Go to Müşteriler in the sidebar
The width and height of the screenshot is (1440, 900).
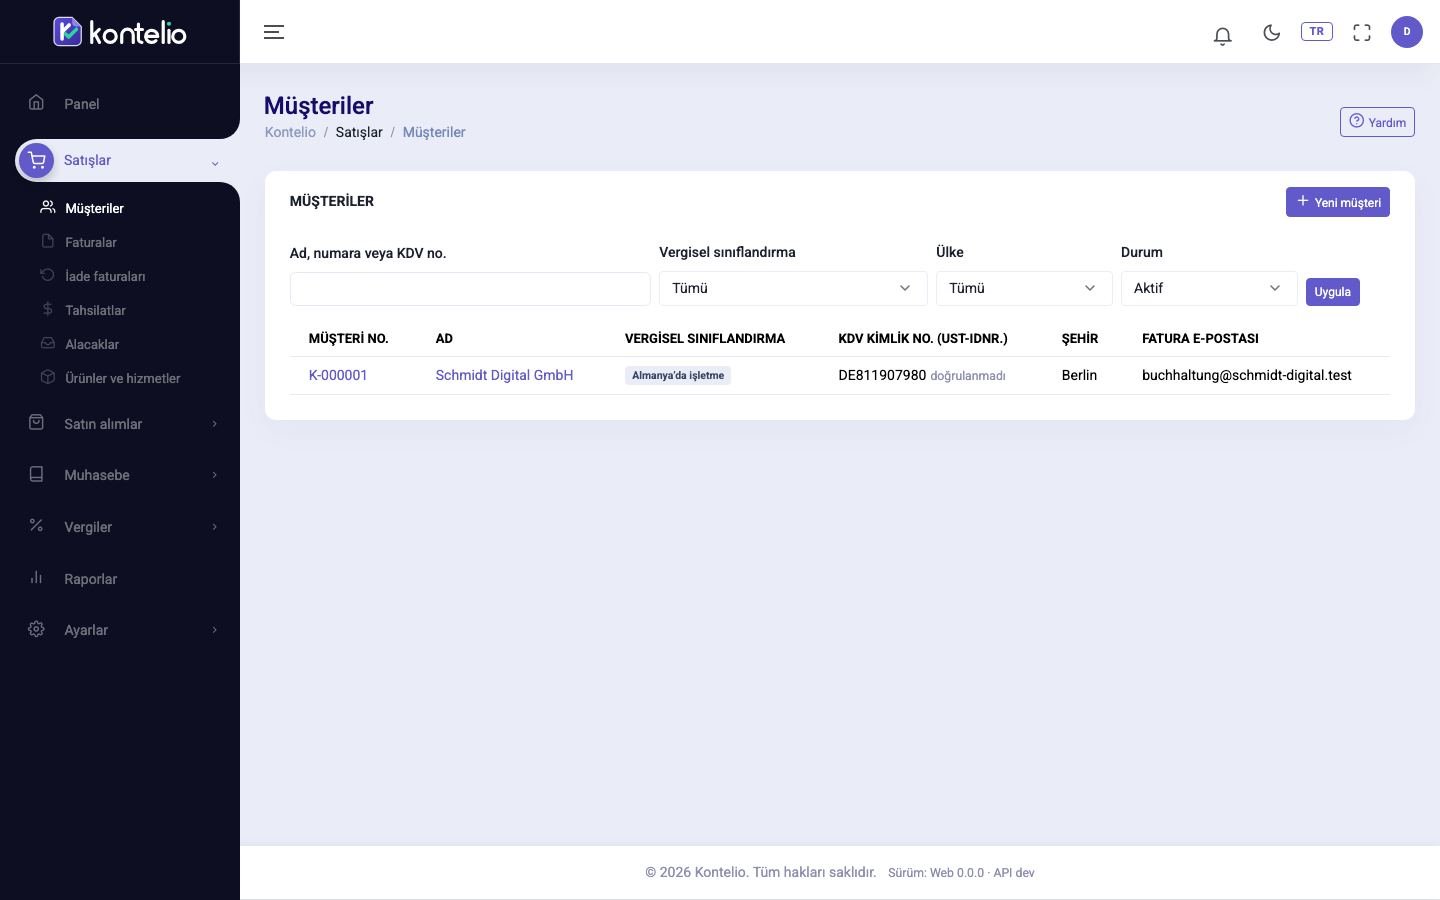point(94,208)
